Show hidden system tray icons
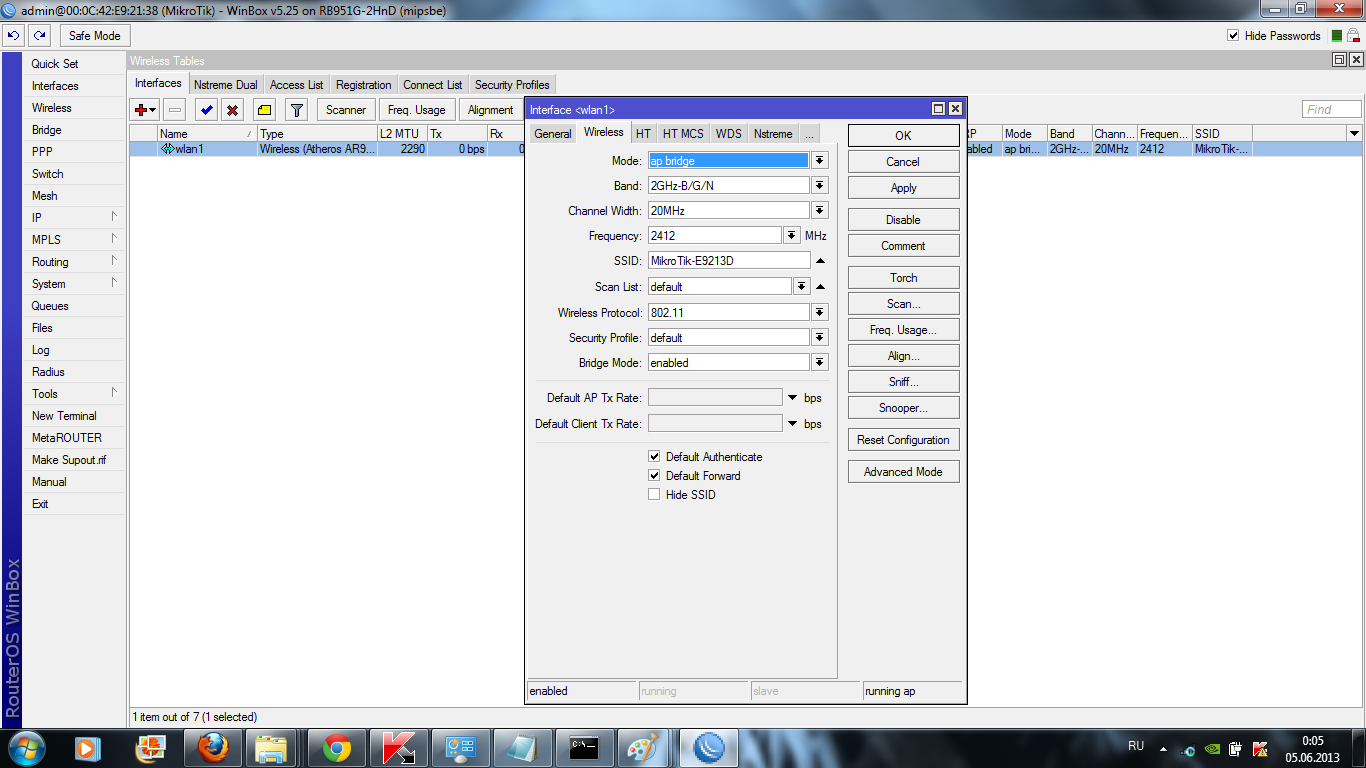The image size is (1366, 768). pyautogui.click(x=1163, y=748)
